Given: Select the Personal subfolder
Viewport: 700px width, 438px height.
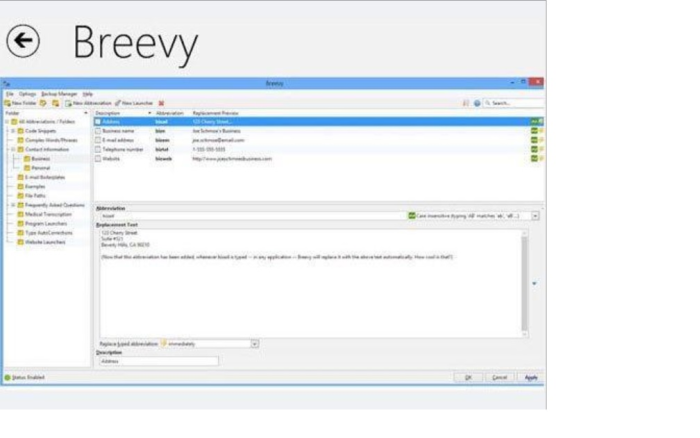Looking at the screenshot, I should click(41, 168).
